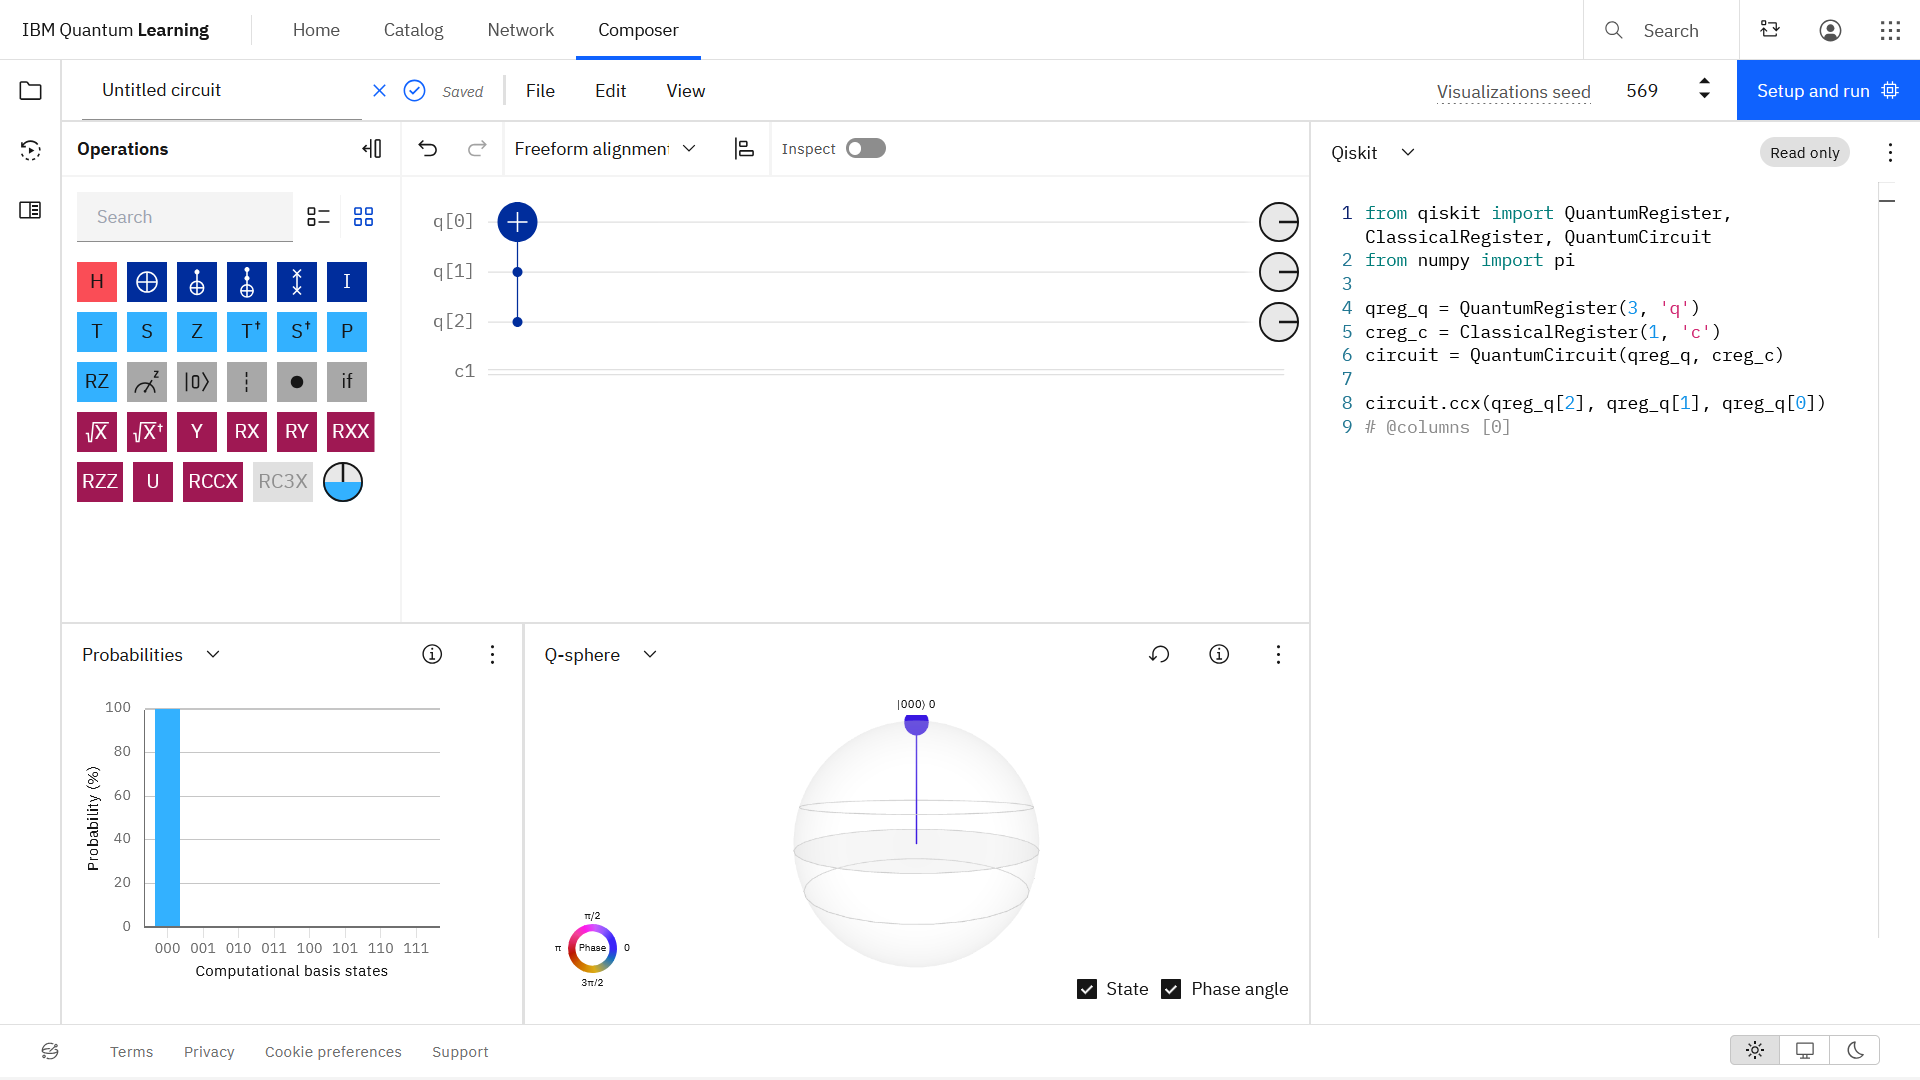
Task: Click the Untitled circuit name field
Action: pos(222,91)
